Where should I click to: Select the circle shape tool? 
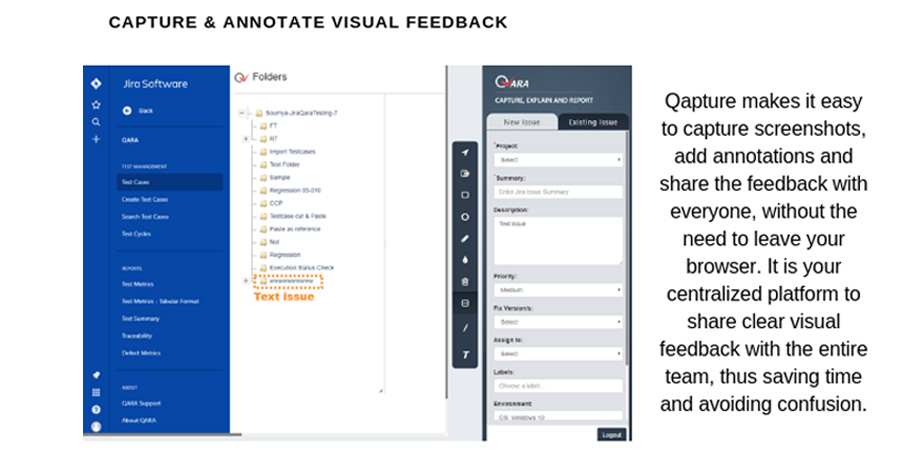[x=465, y=217]
